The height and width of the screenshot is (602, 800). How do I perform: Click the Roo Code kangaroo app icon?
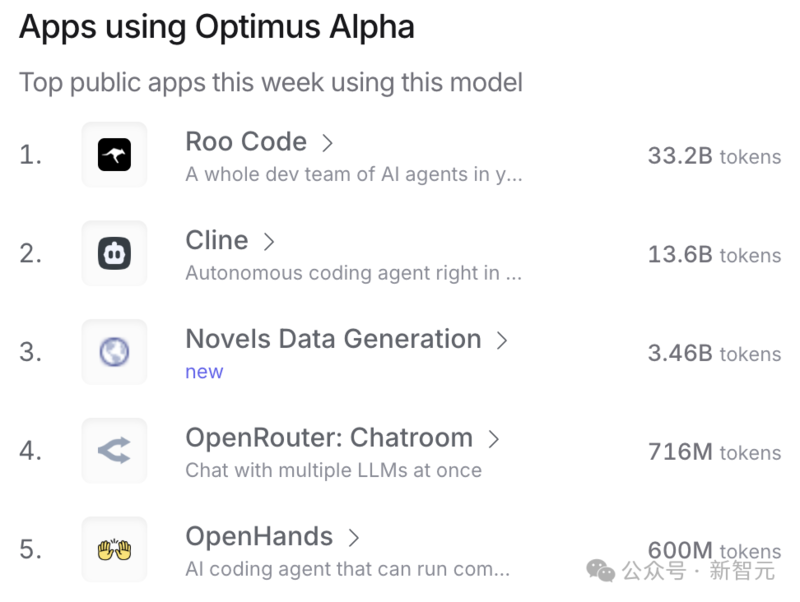pos(114,154)
